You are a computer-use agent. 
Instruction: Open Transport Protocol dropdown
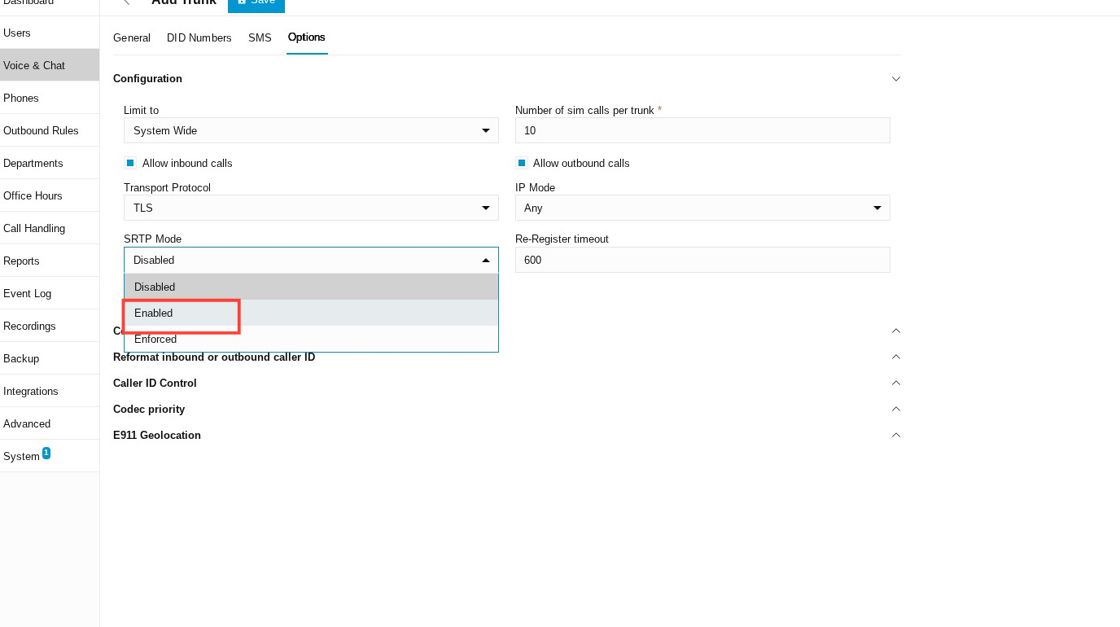tap(311, 208)
